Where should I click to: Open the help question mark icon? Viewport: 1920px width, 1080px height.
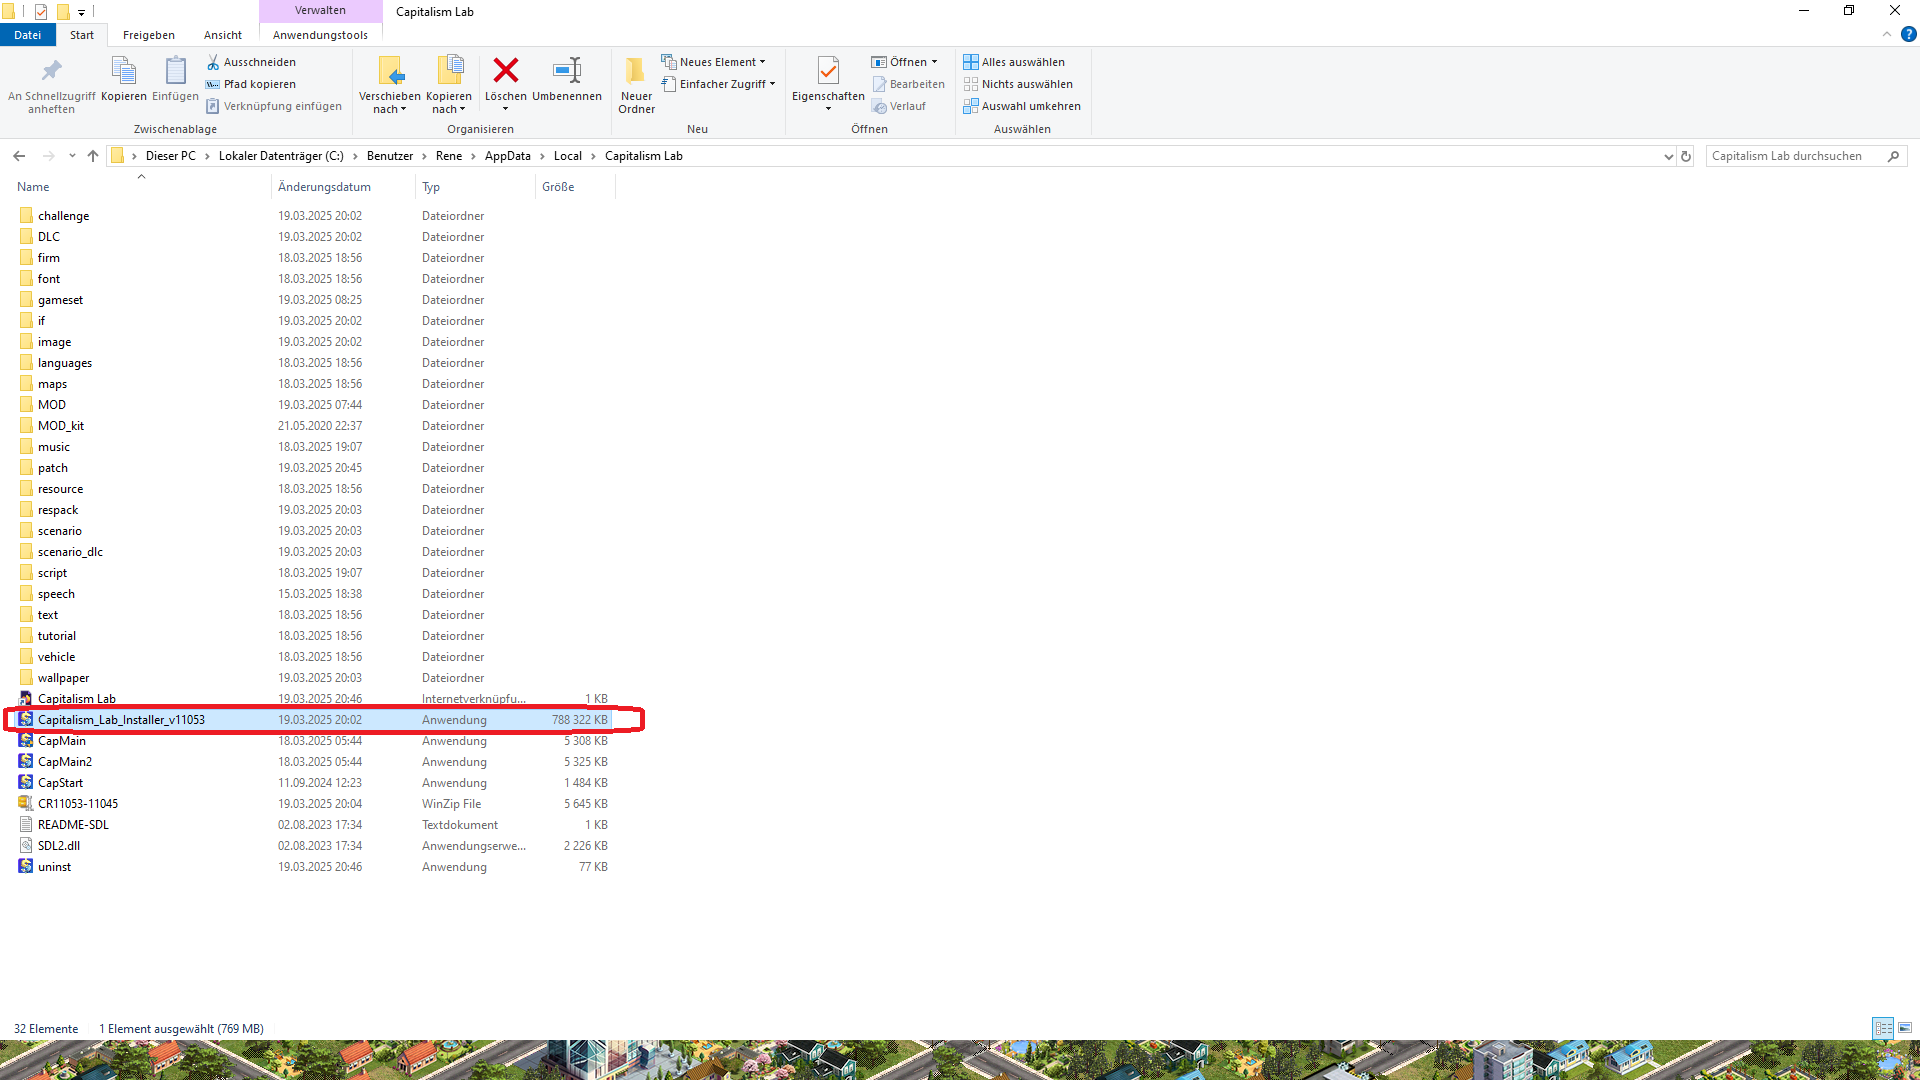point(1908,34)
